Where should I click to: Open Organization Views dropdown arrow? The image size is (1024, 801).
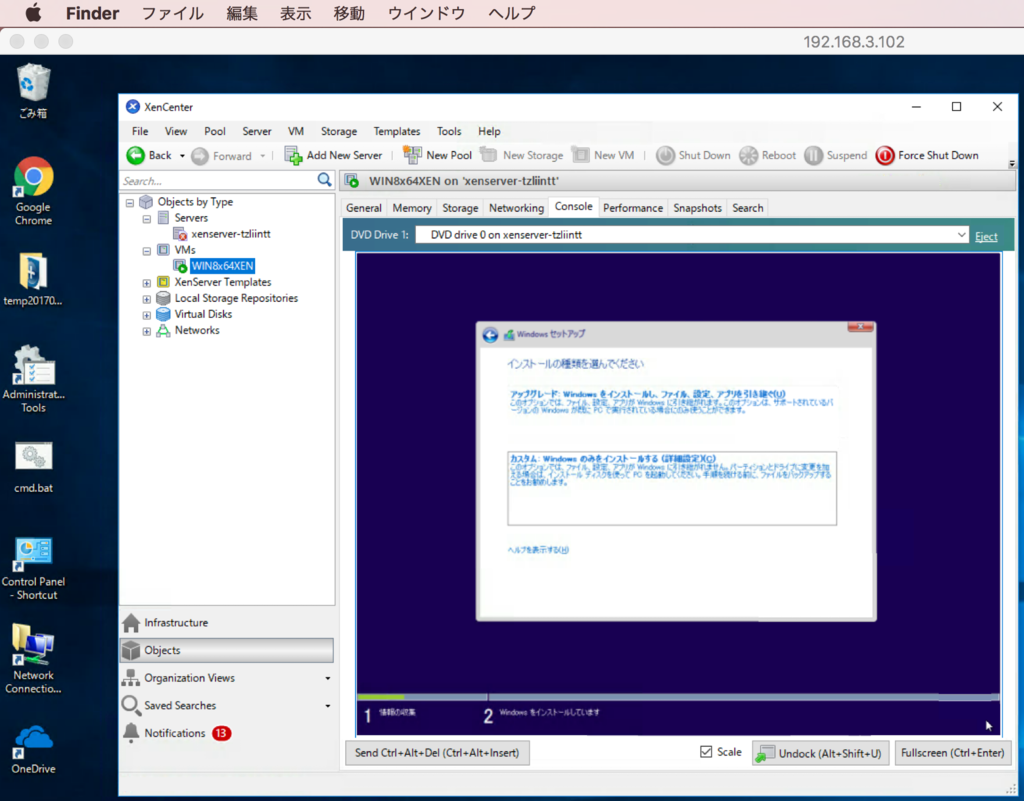point(328,678)
